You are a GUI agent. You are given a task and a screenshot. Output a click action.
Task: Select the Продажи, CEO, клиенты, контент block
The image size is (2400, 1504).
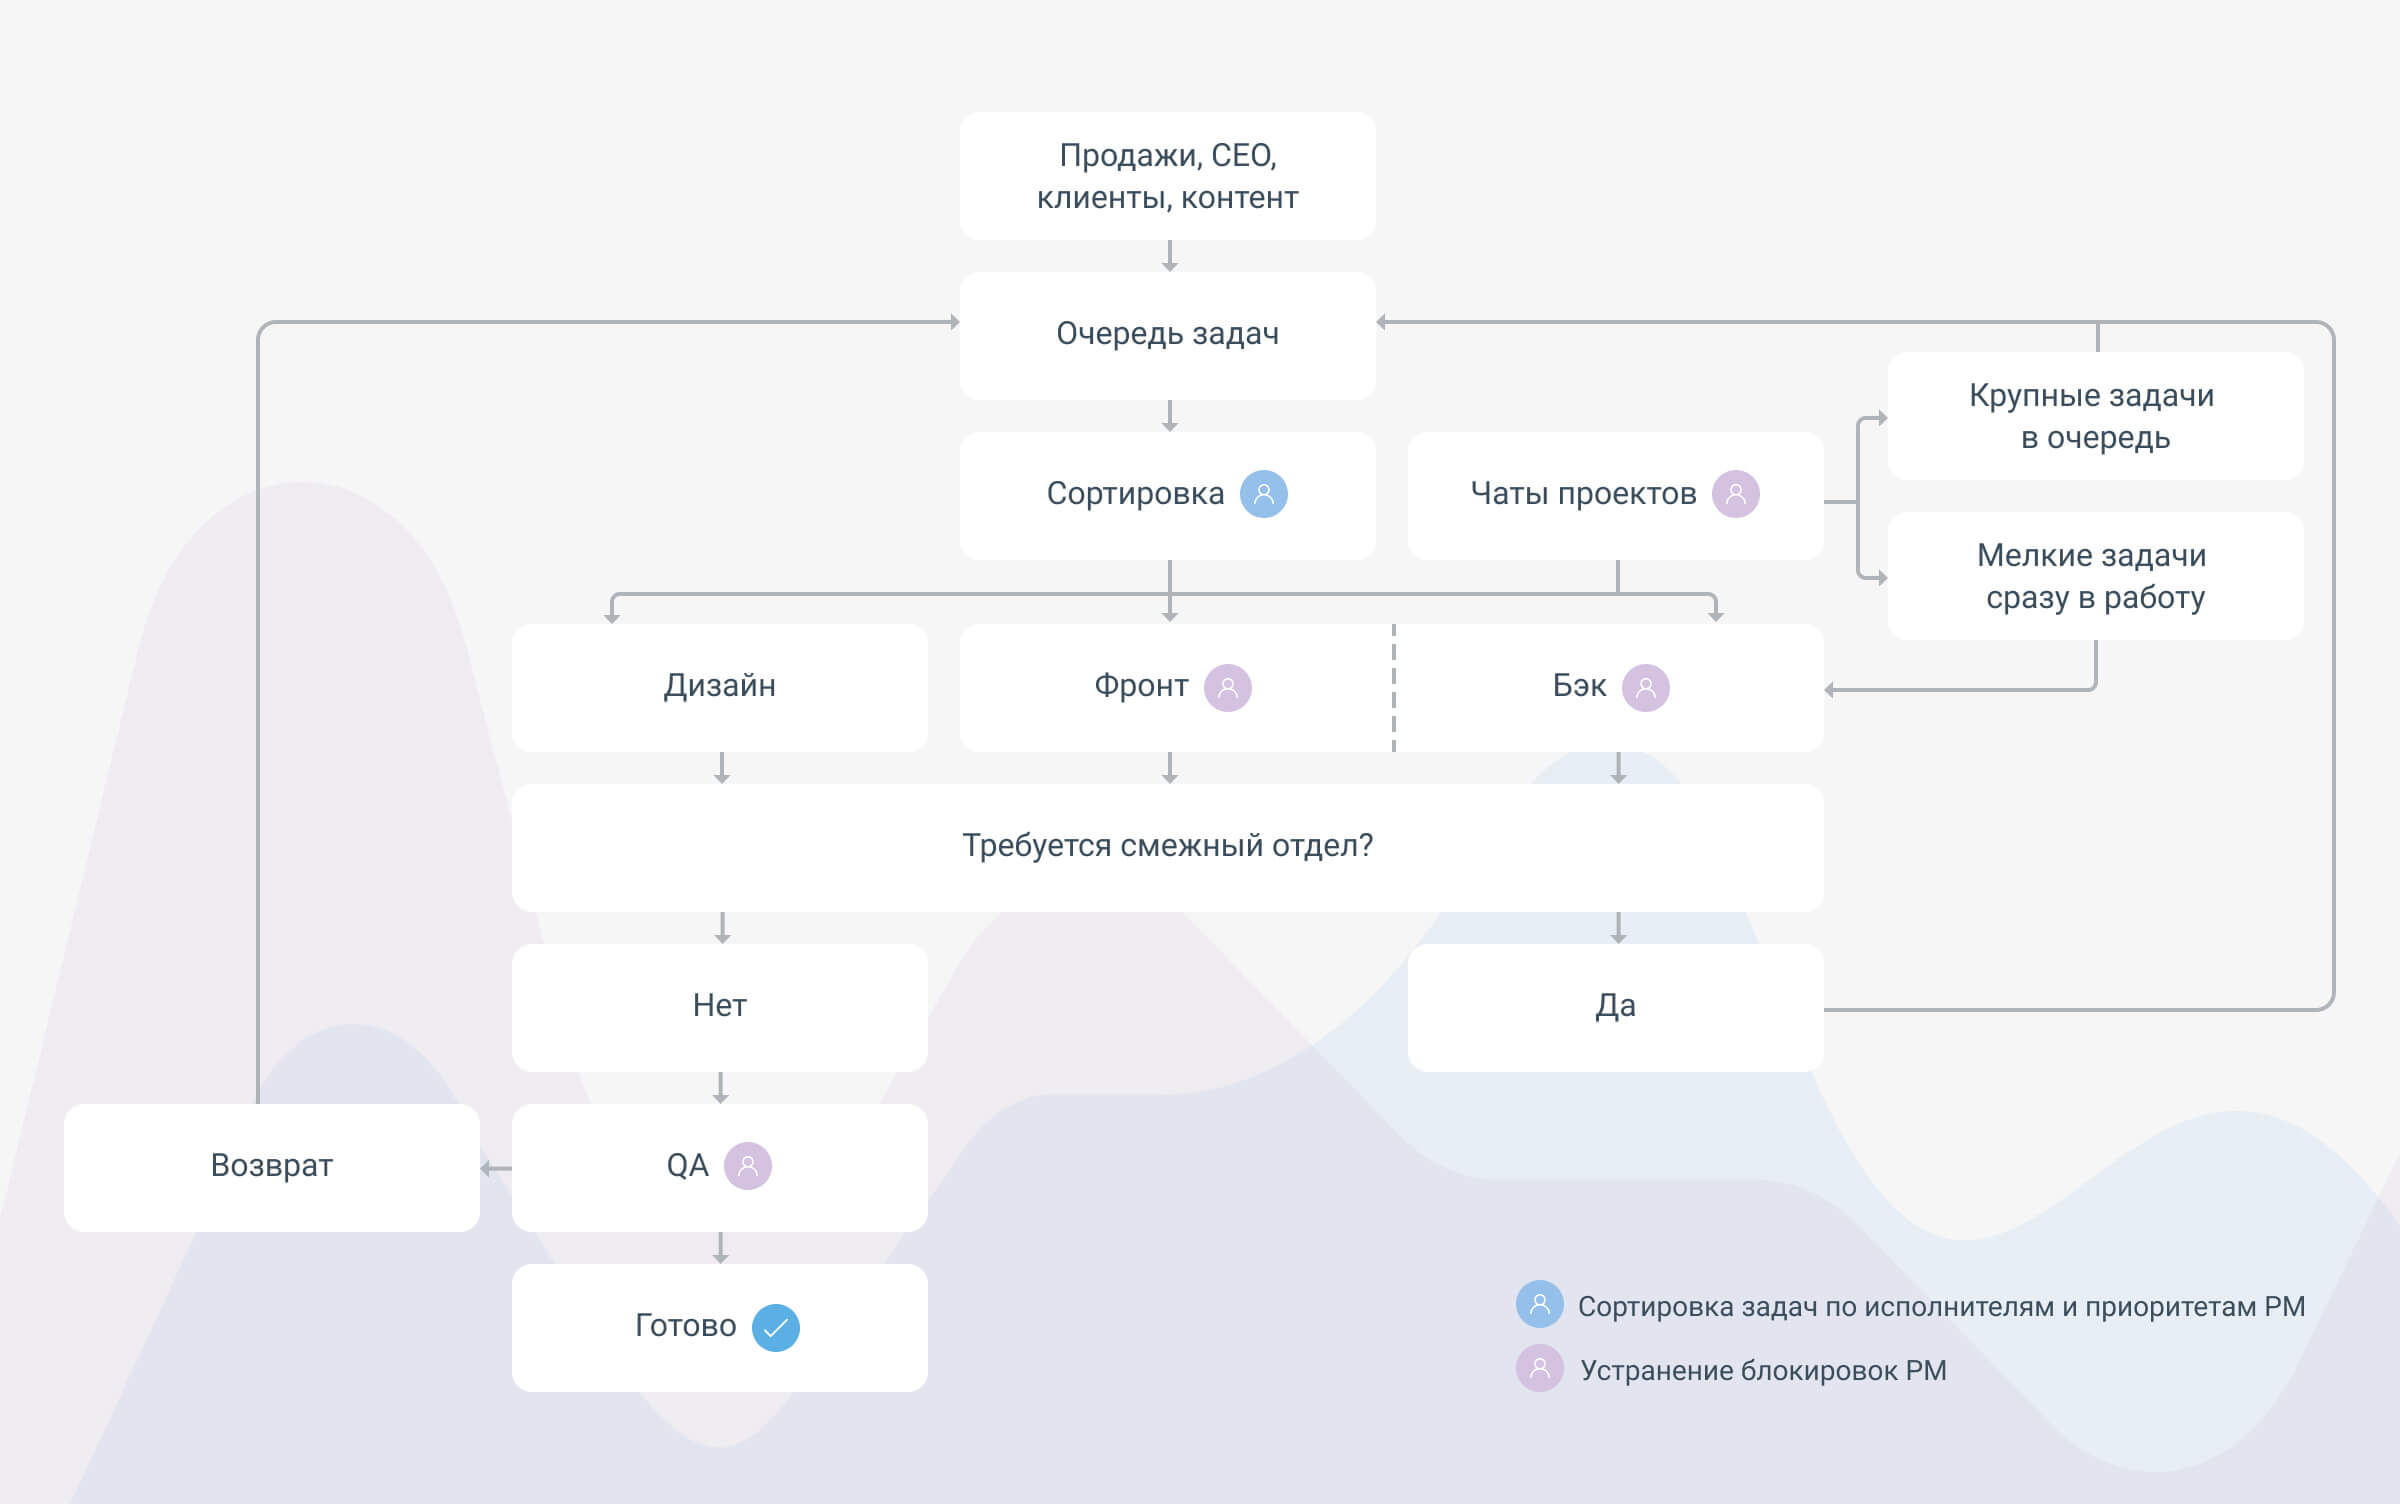pos(1168,176)
